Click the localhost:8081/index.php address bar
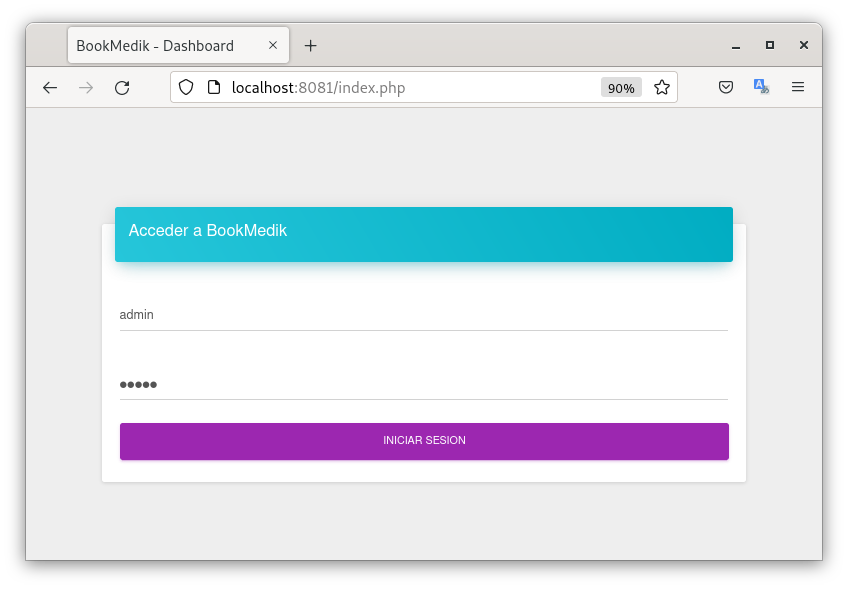 tap(400, 88)
